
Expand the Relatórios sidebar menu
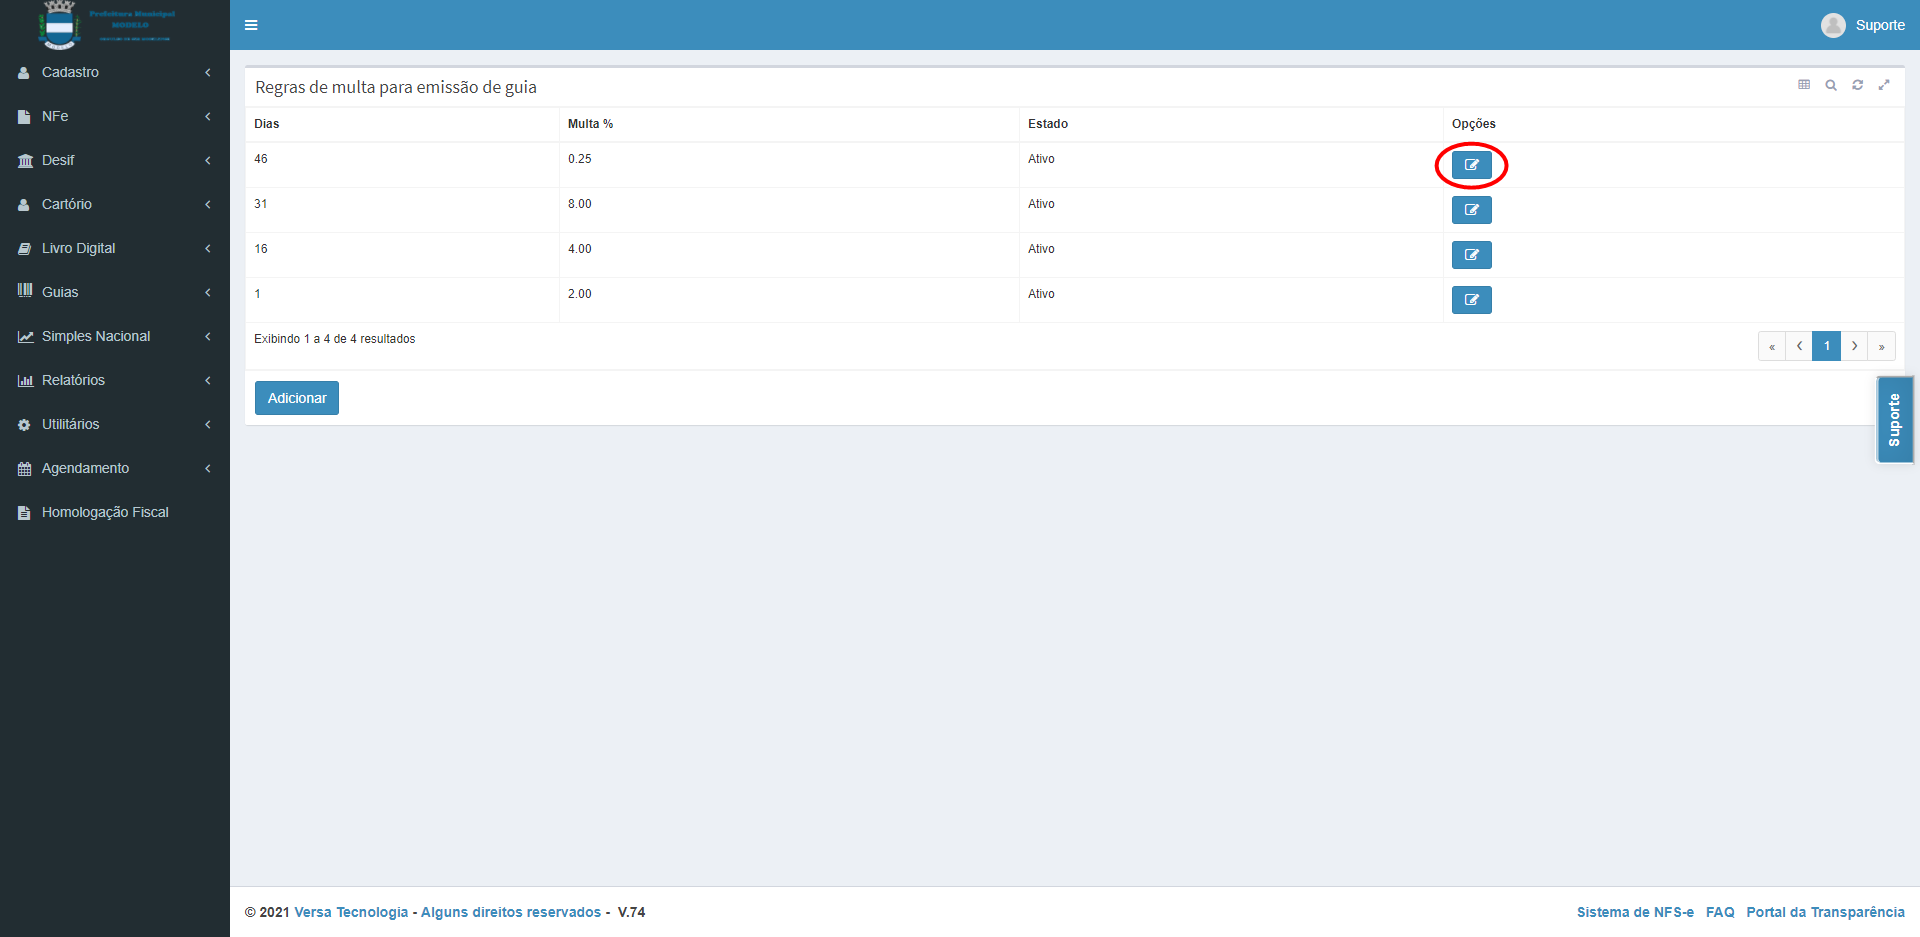point(73,380)
